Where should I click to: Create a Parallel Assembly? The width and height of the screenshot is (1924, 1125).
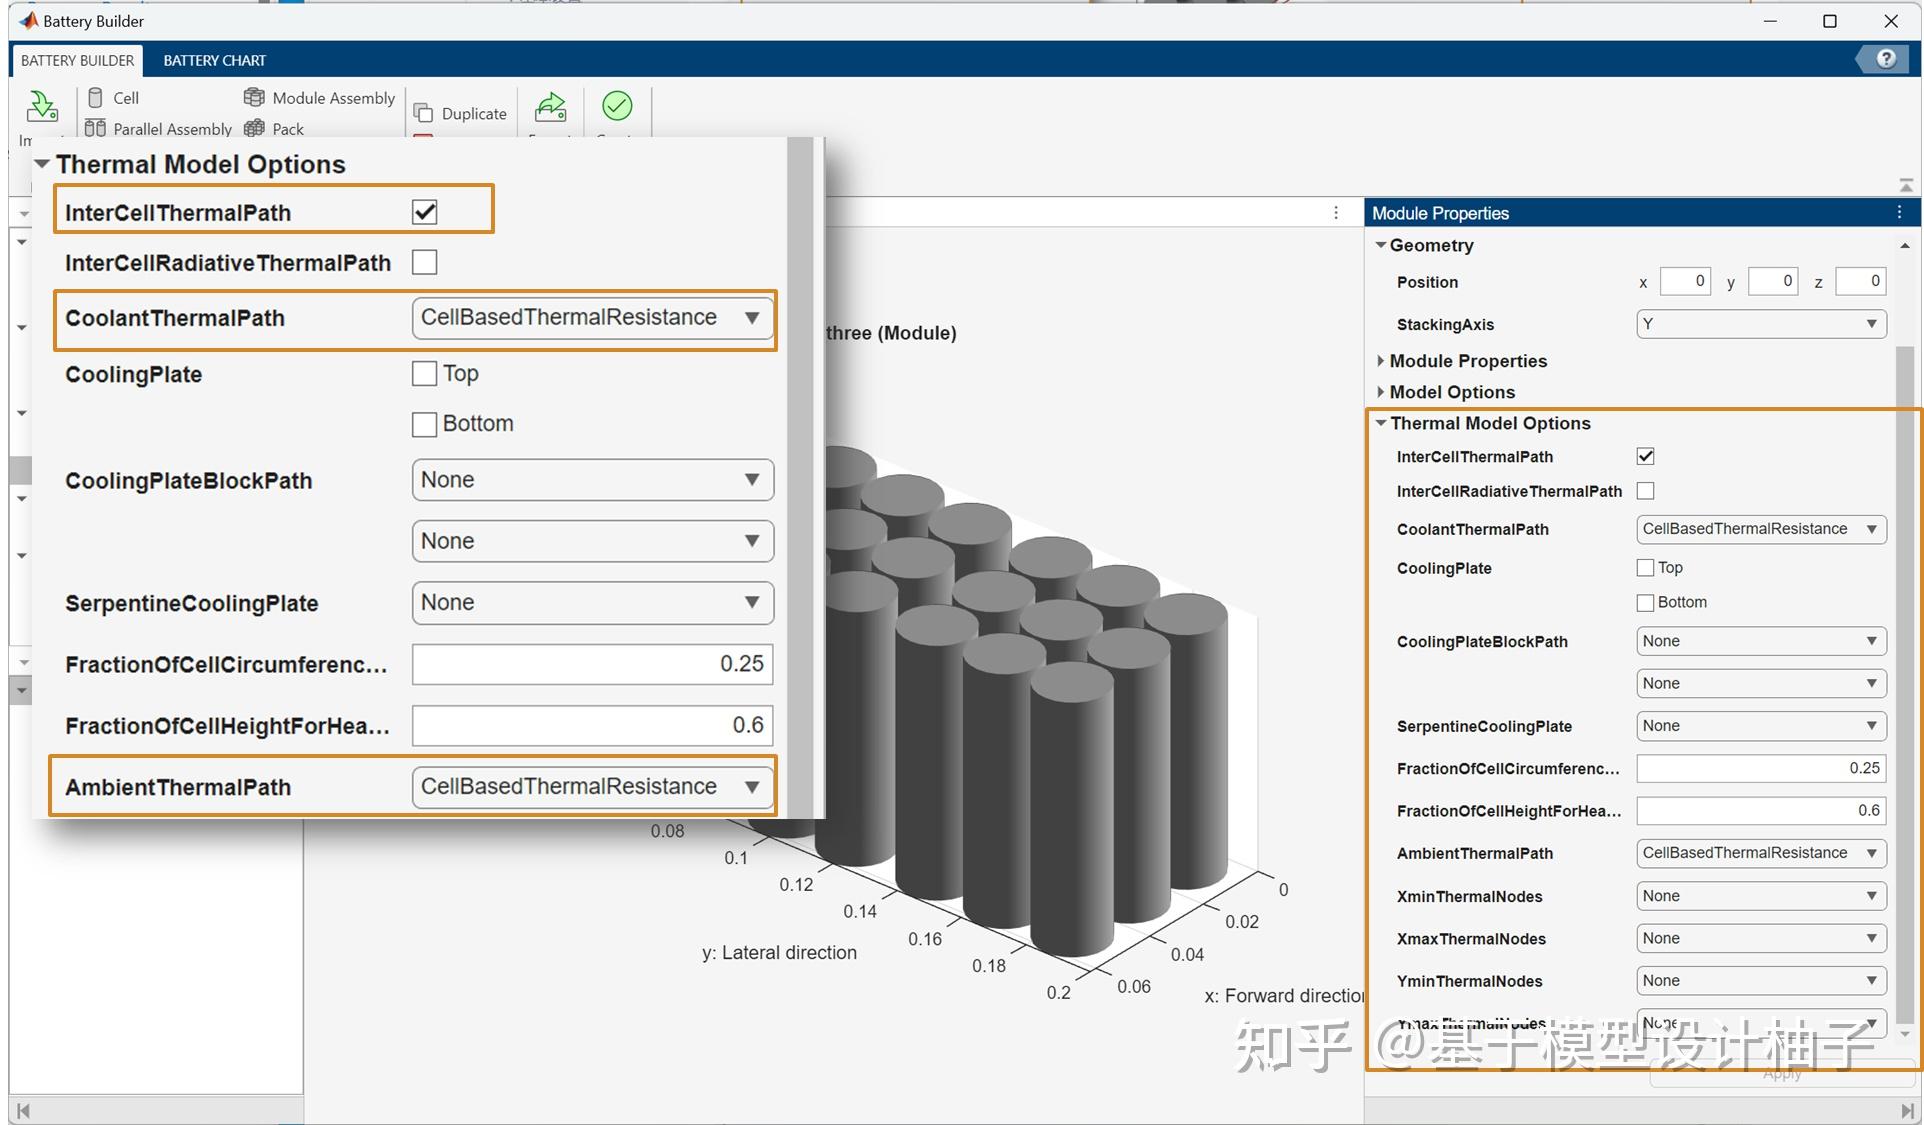tap(158, 129)
